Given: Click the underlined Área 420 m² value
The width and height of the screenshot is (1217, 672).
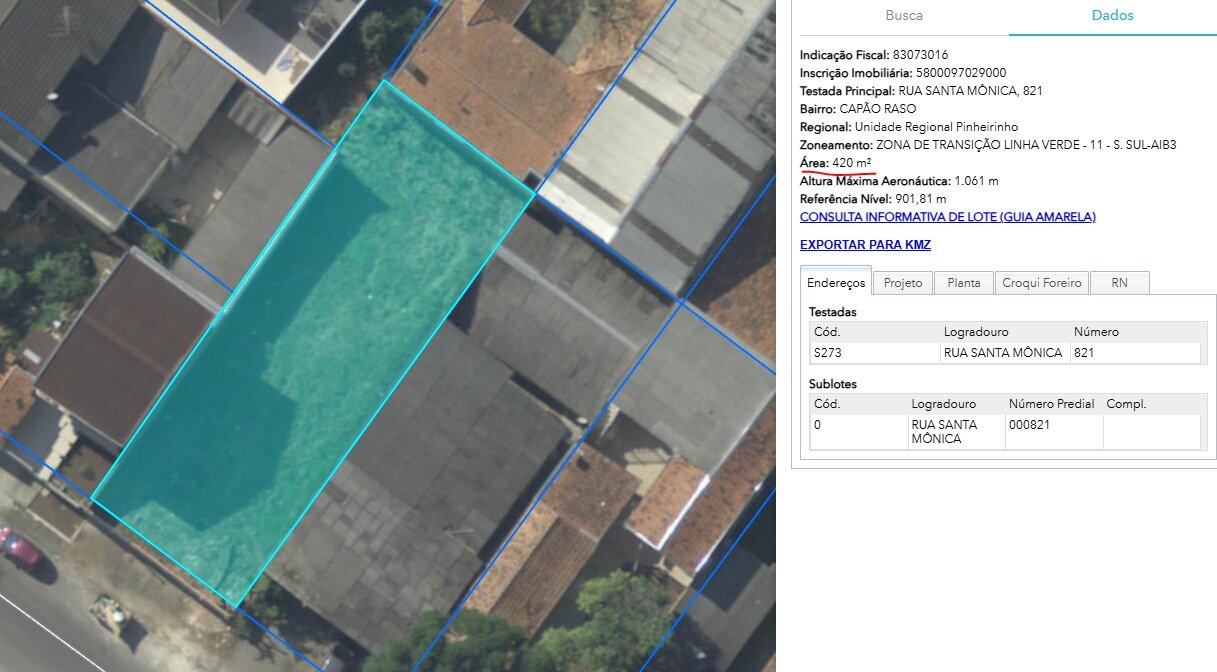Looking at the screenshot, I should click(x=851, y=163).
